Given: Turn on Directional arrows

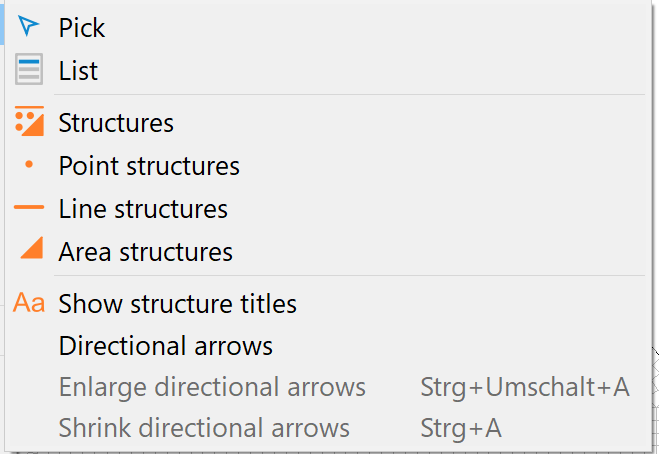Looking at the screenshot, I should [x=166, y=346].
